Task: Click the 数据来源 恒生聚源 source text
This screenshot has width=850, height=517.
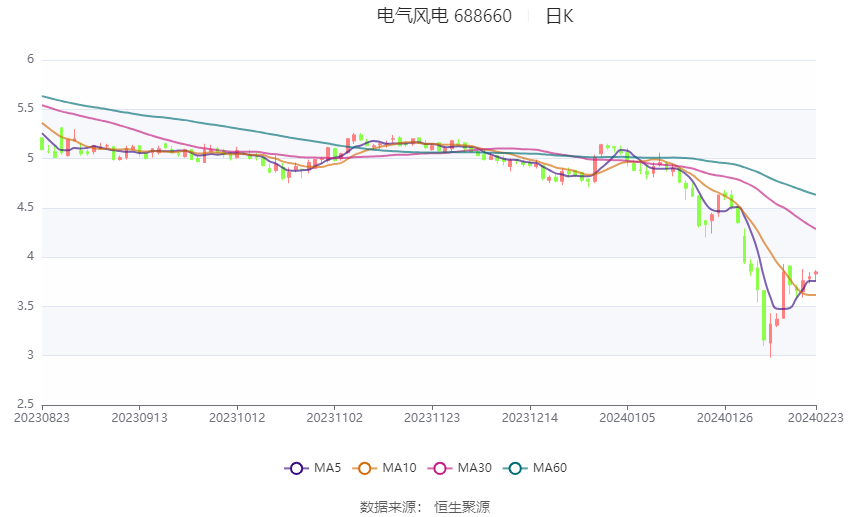Action: (x=425, y=507)
